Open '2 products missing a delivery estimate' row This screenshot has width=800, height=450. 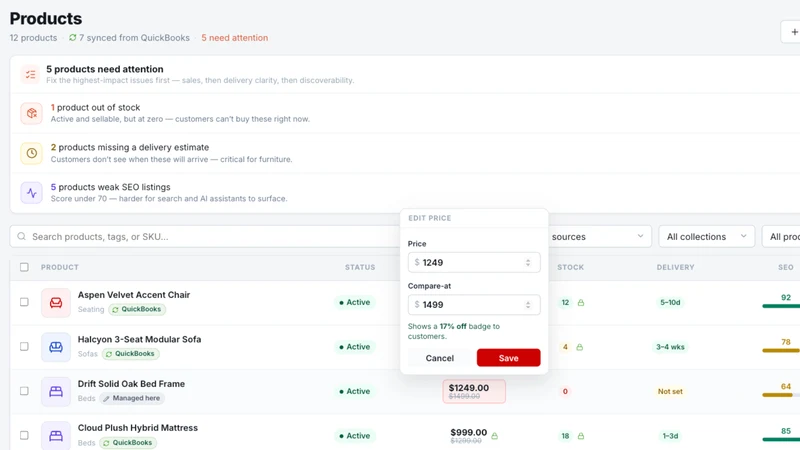(x=405, y=153)
